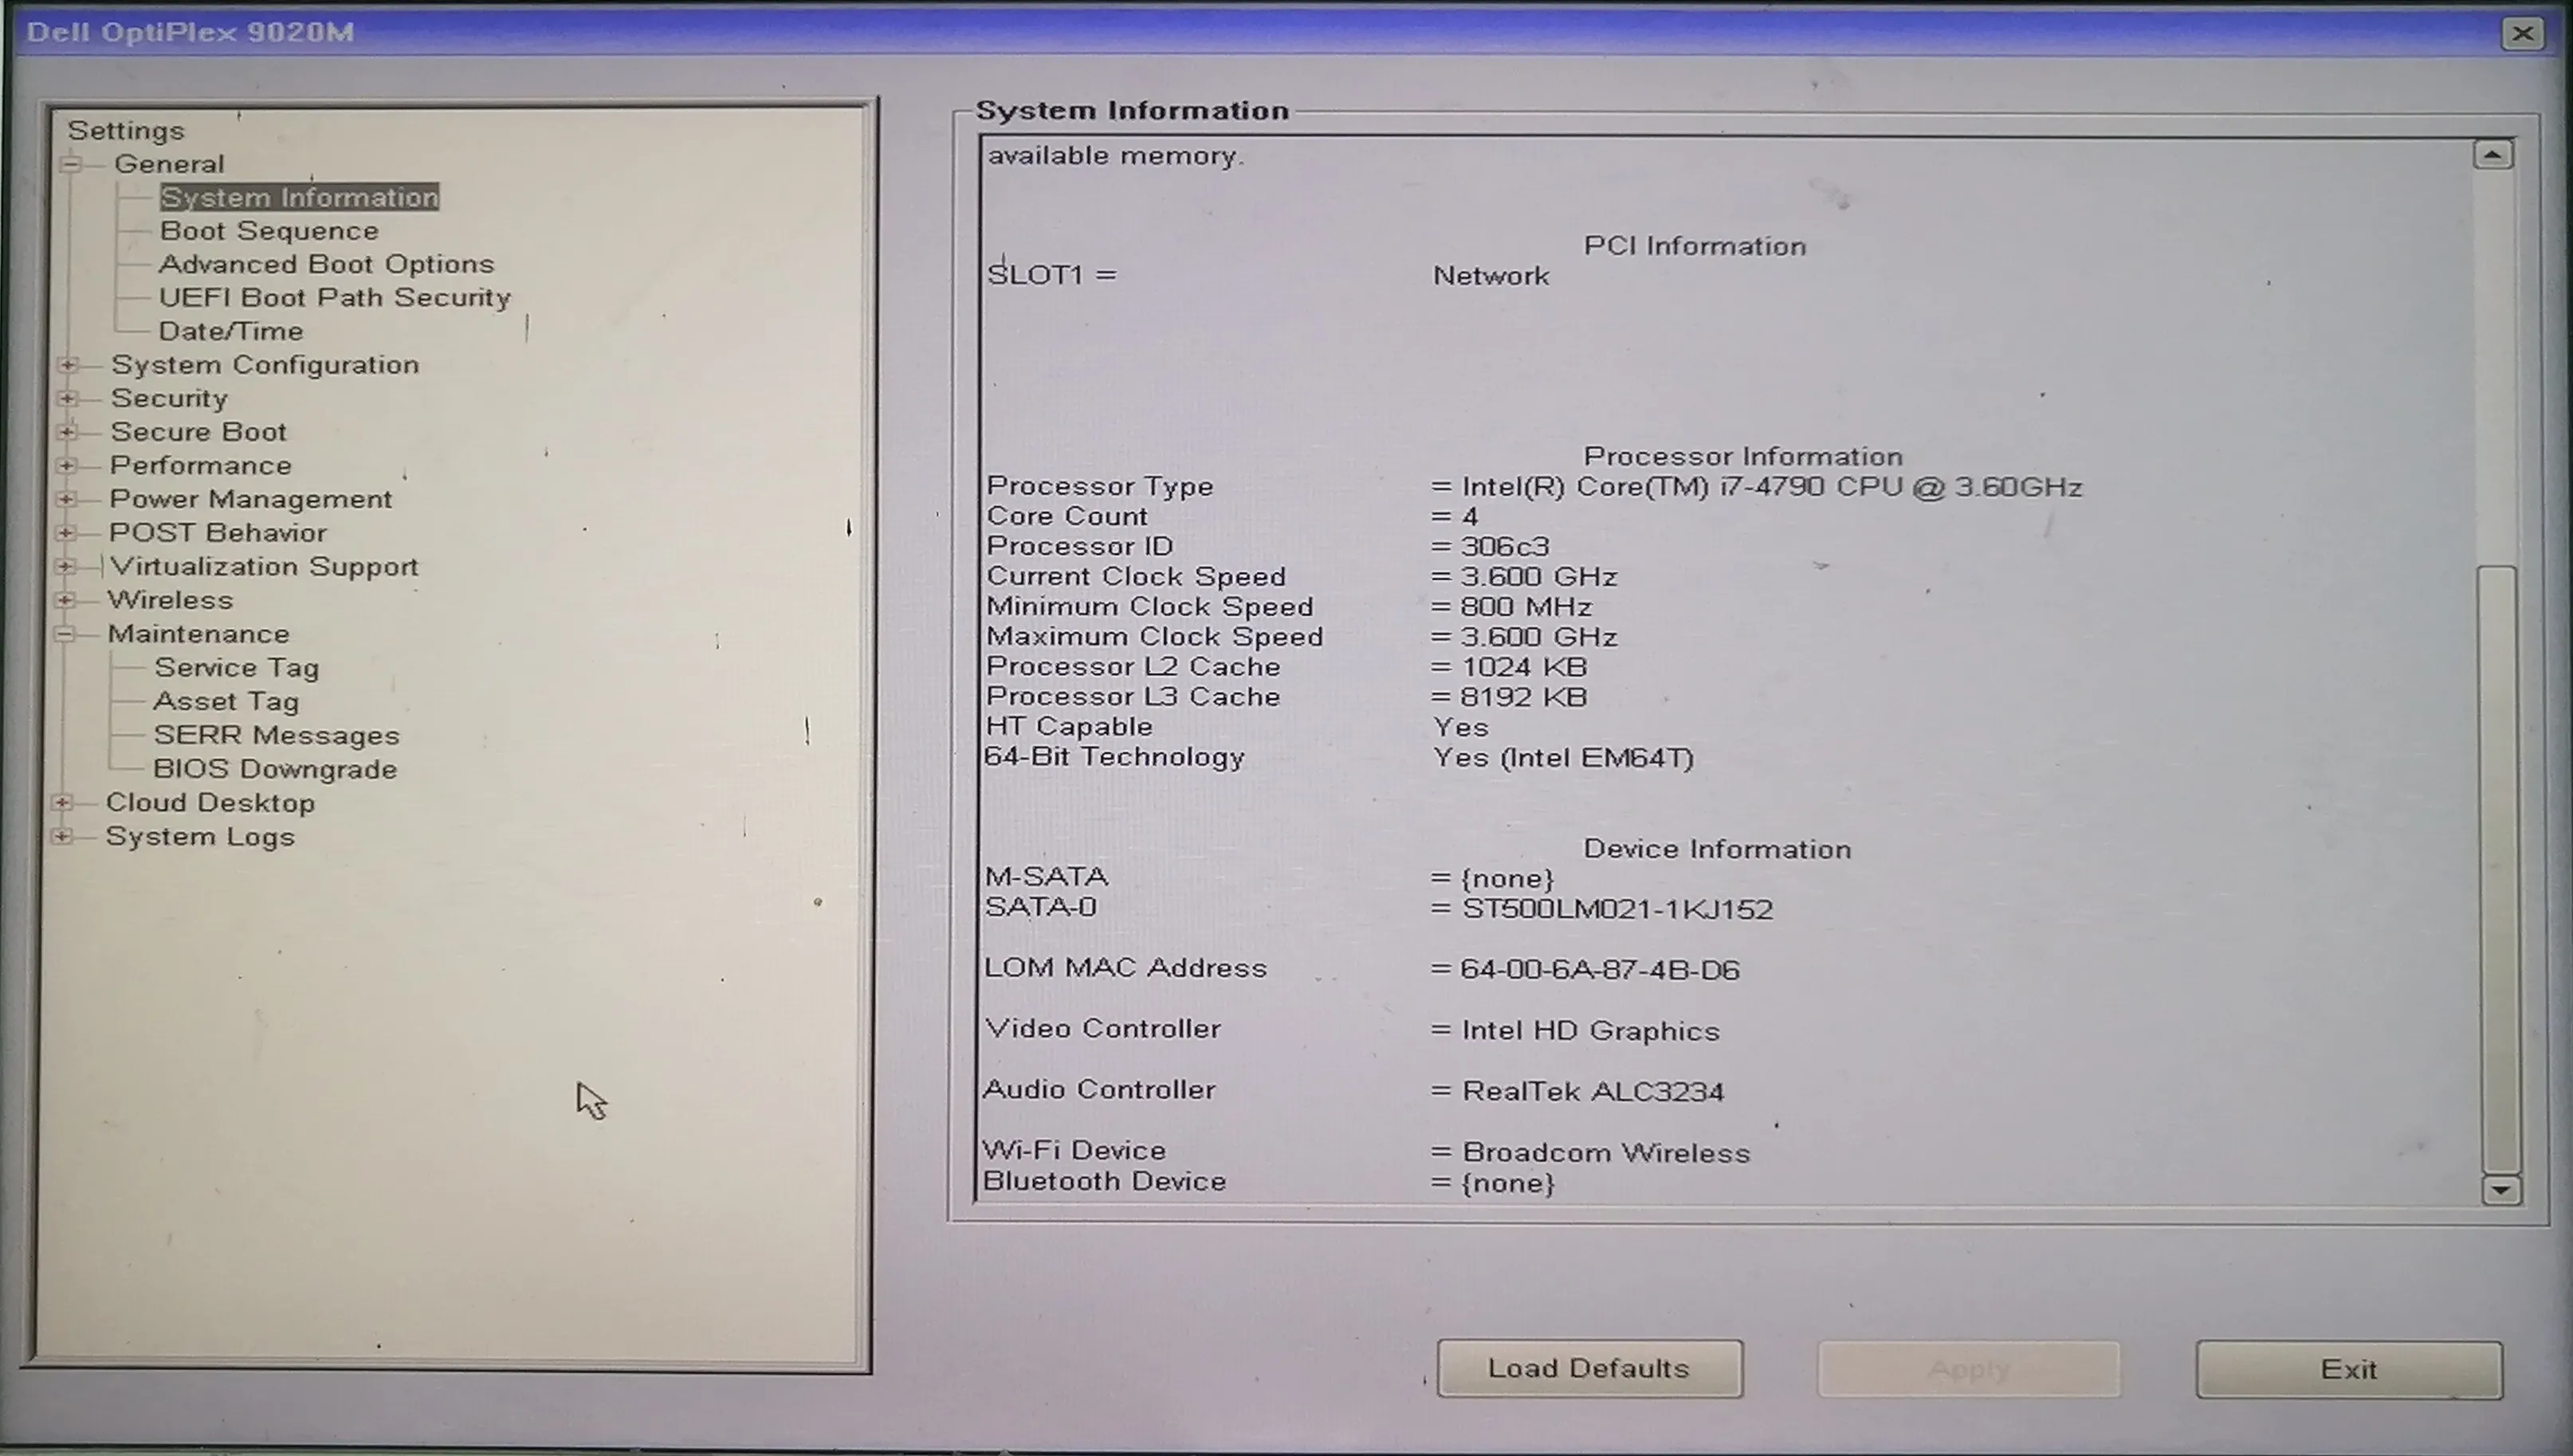
Task: Select the General label
Action: 169,164
